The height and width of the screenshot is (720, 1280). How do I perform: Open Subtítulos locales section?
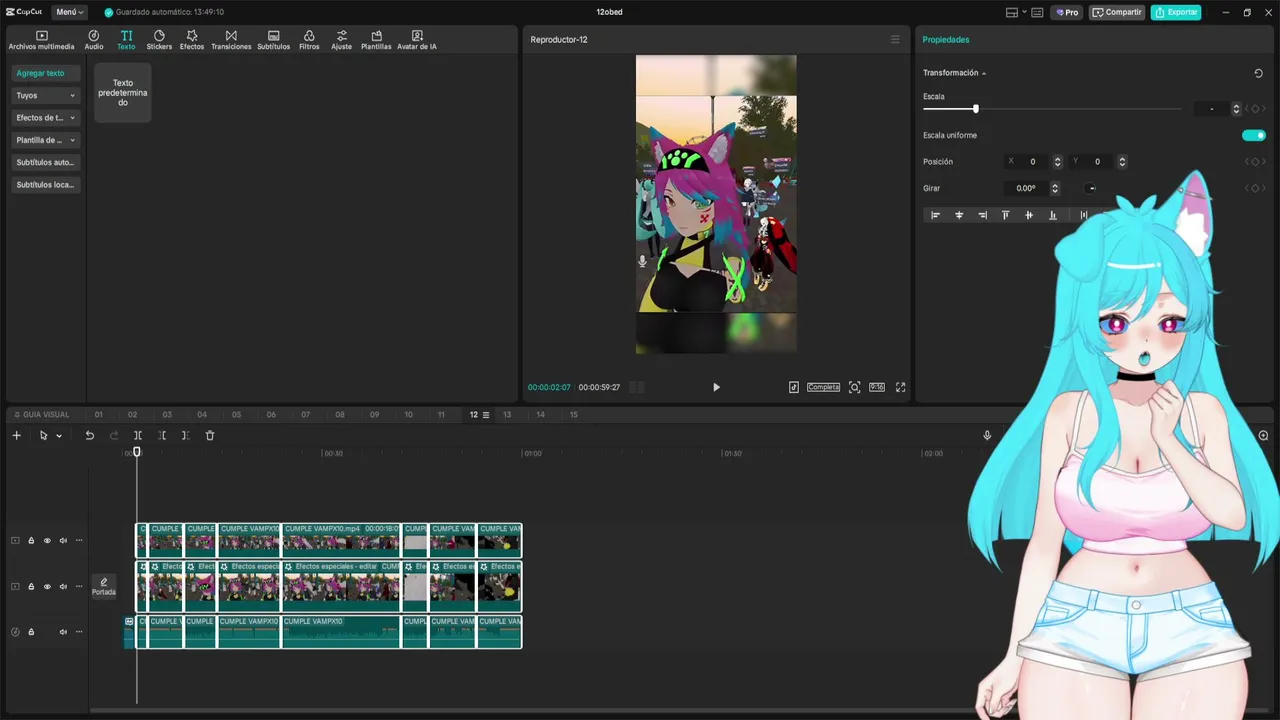[x=45, y=184]
